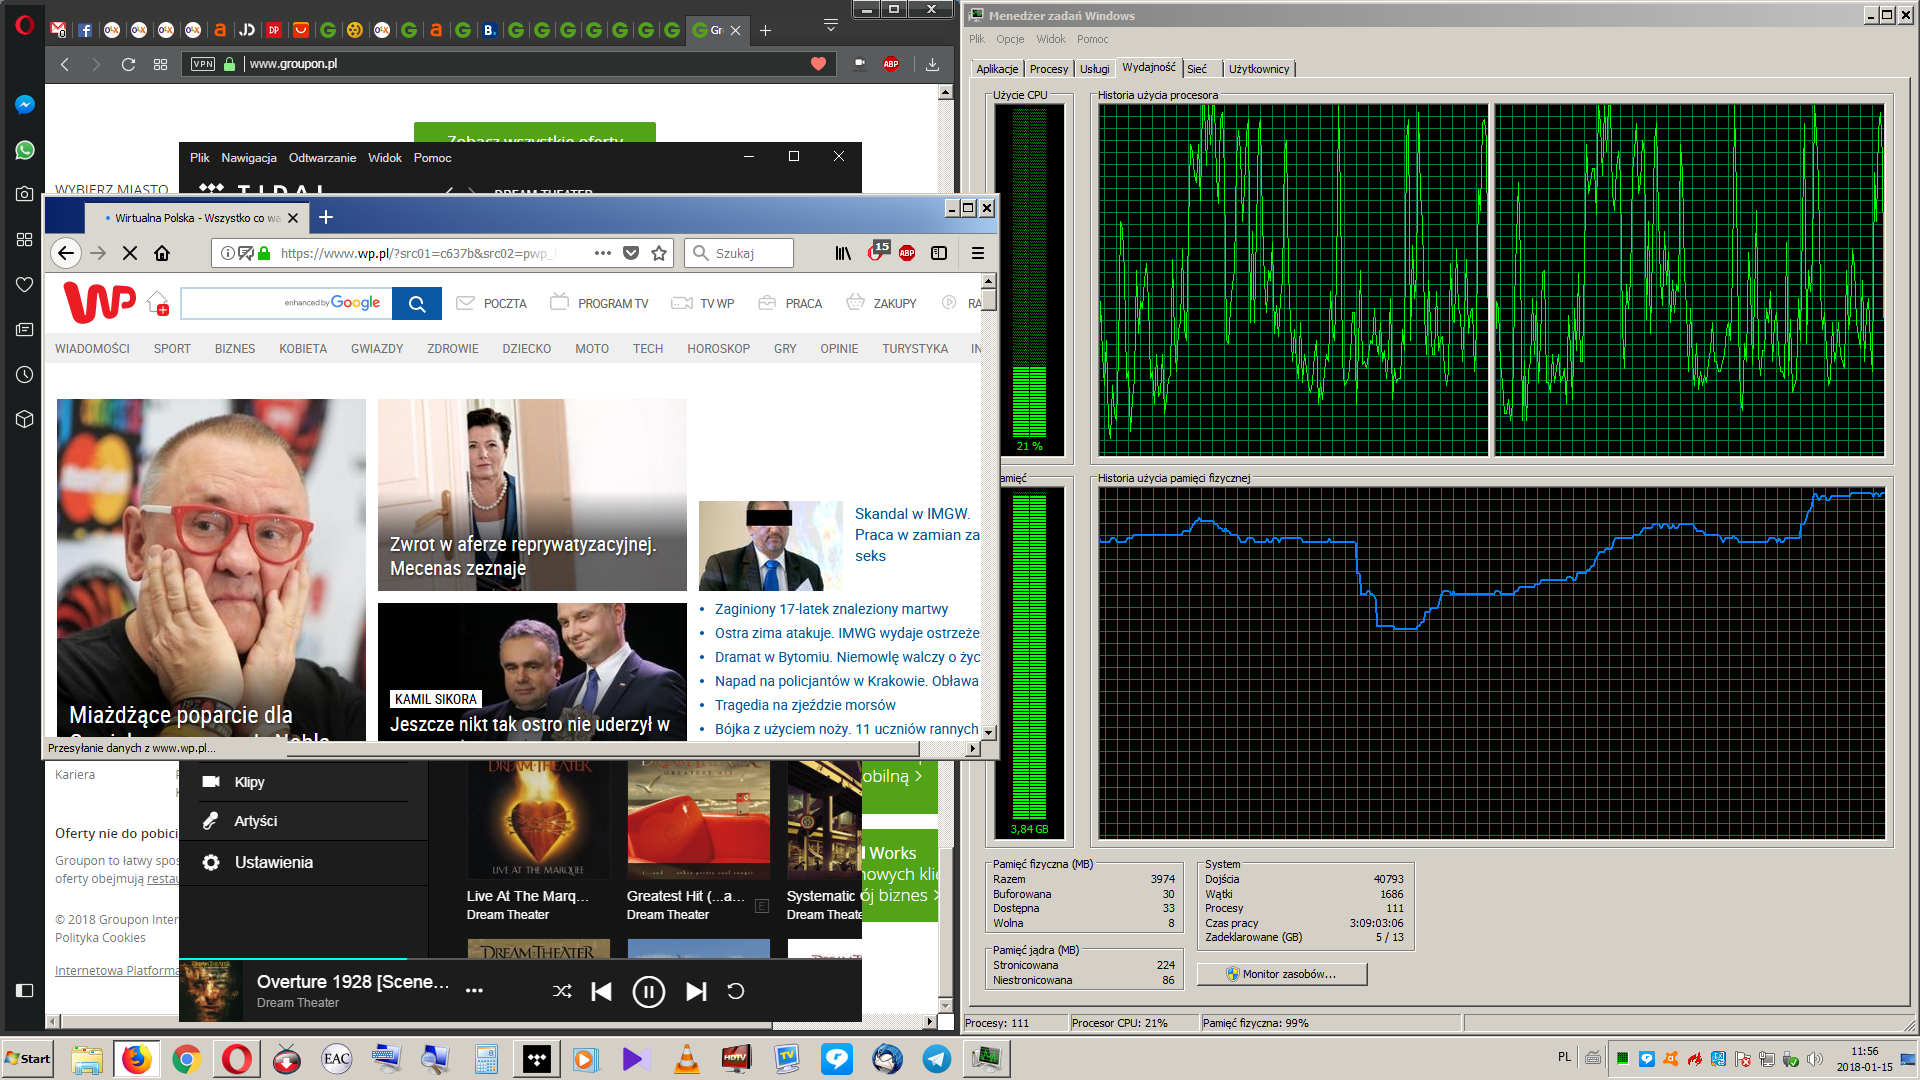The height and width of the screenshot is (1080, 1920).
Task: Open page actions three-dot menu in Firefox
Action: (x=602, y=253)
